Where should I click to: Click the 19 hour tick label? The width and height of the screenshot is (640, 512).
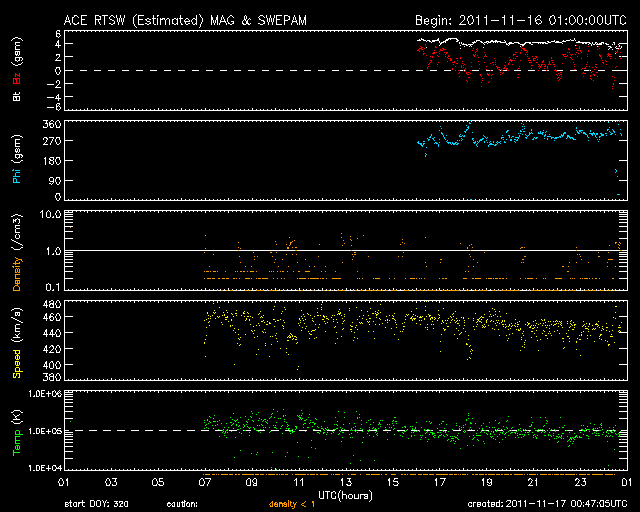[486, 482]
